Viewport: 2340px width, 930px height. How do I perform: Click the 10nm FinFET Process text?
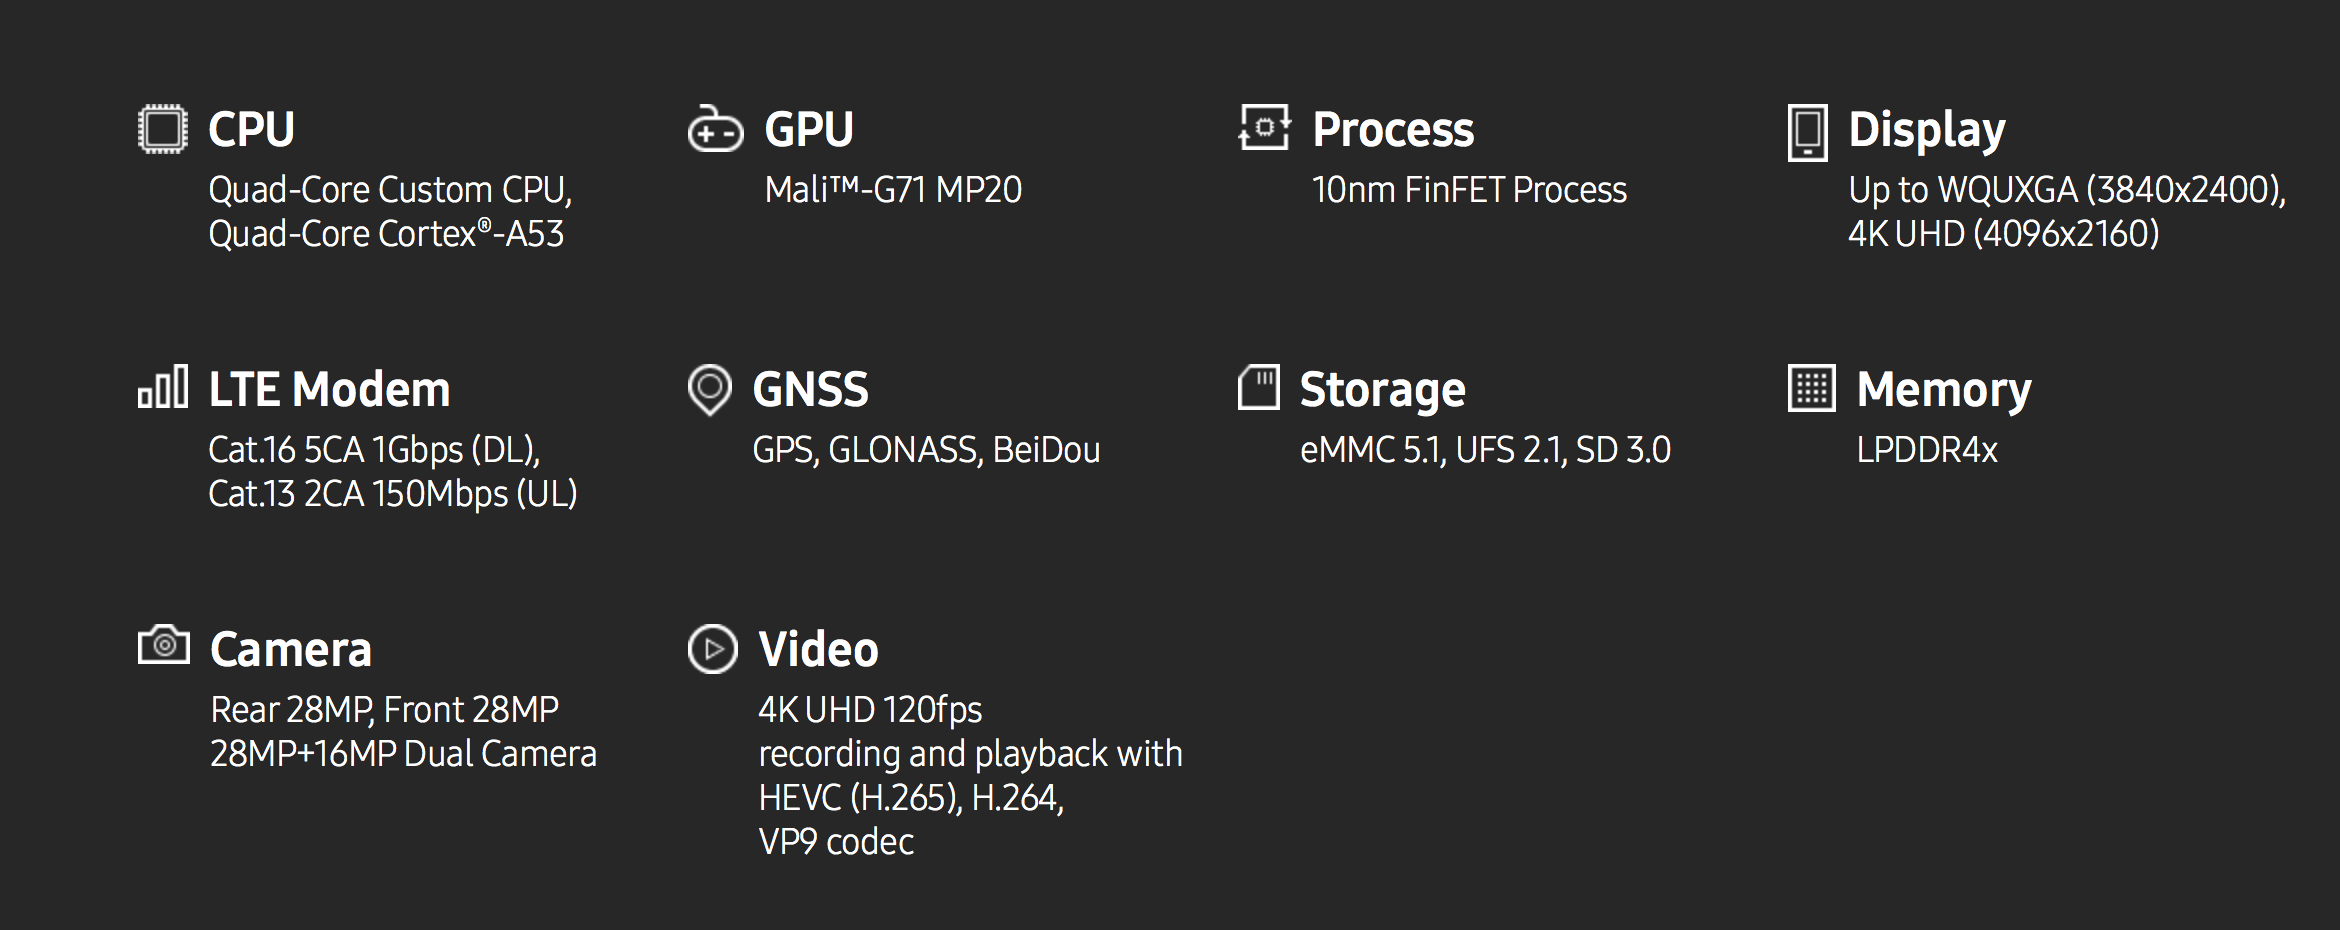(1469, 190)
